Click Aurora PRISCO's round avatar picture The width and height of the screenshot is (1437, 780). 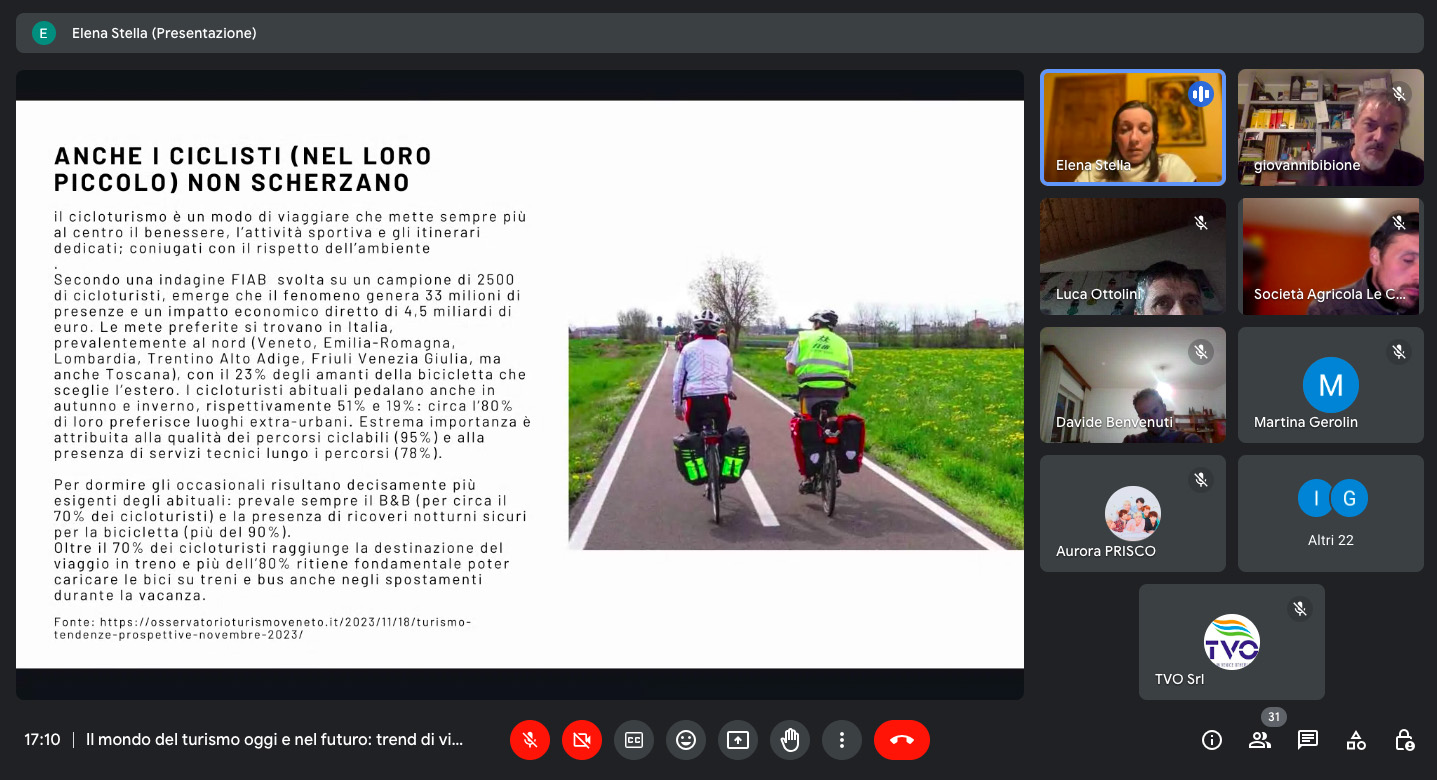pos(1133,514)
